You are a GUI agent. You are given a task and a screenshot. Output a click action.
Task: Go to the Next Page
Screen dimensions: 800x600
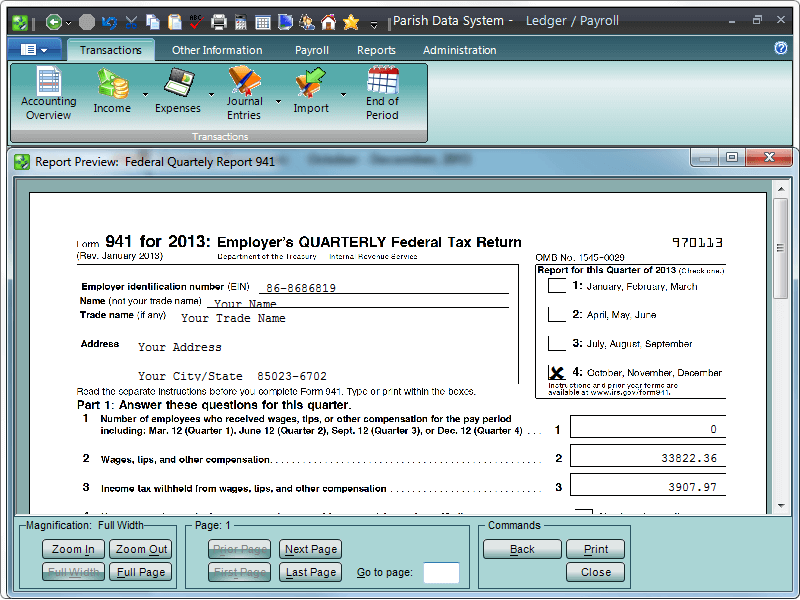(311, 549)
